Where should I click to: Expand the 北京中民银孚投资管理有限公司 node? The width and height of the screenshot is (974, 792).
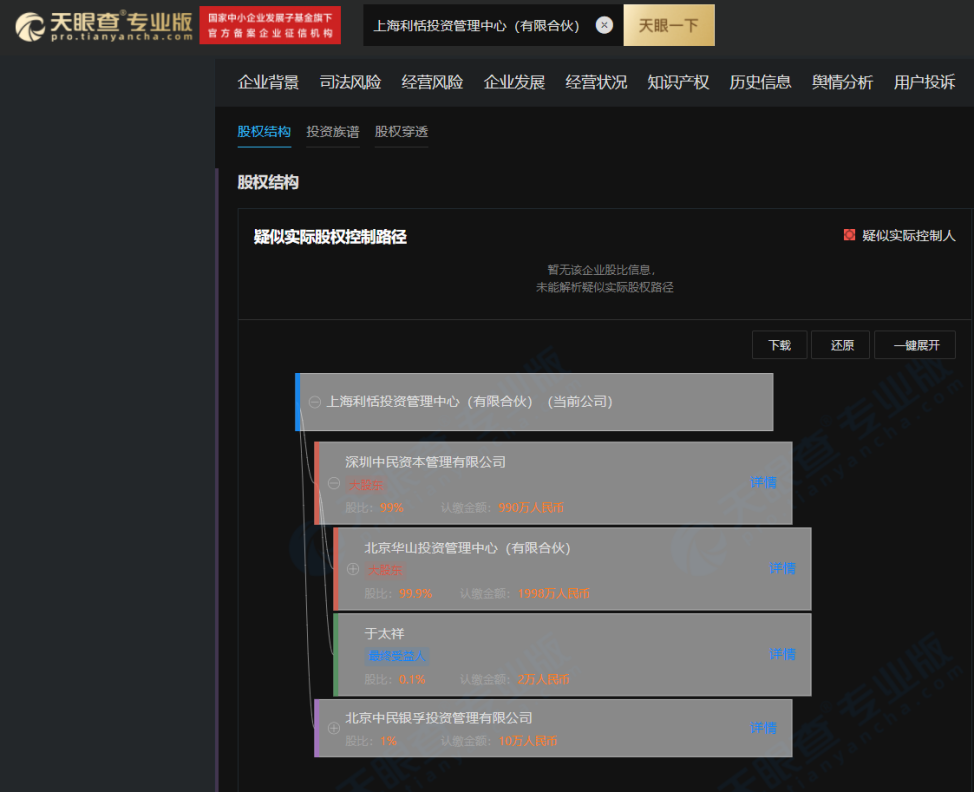[x=334, y=728]
